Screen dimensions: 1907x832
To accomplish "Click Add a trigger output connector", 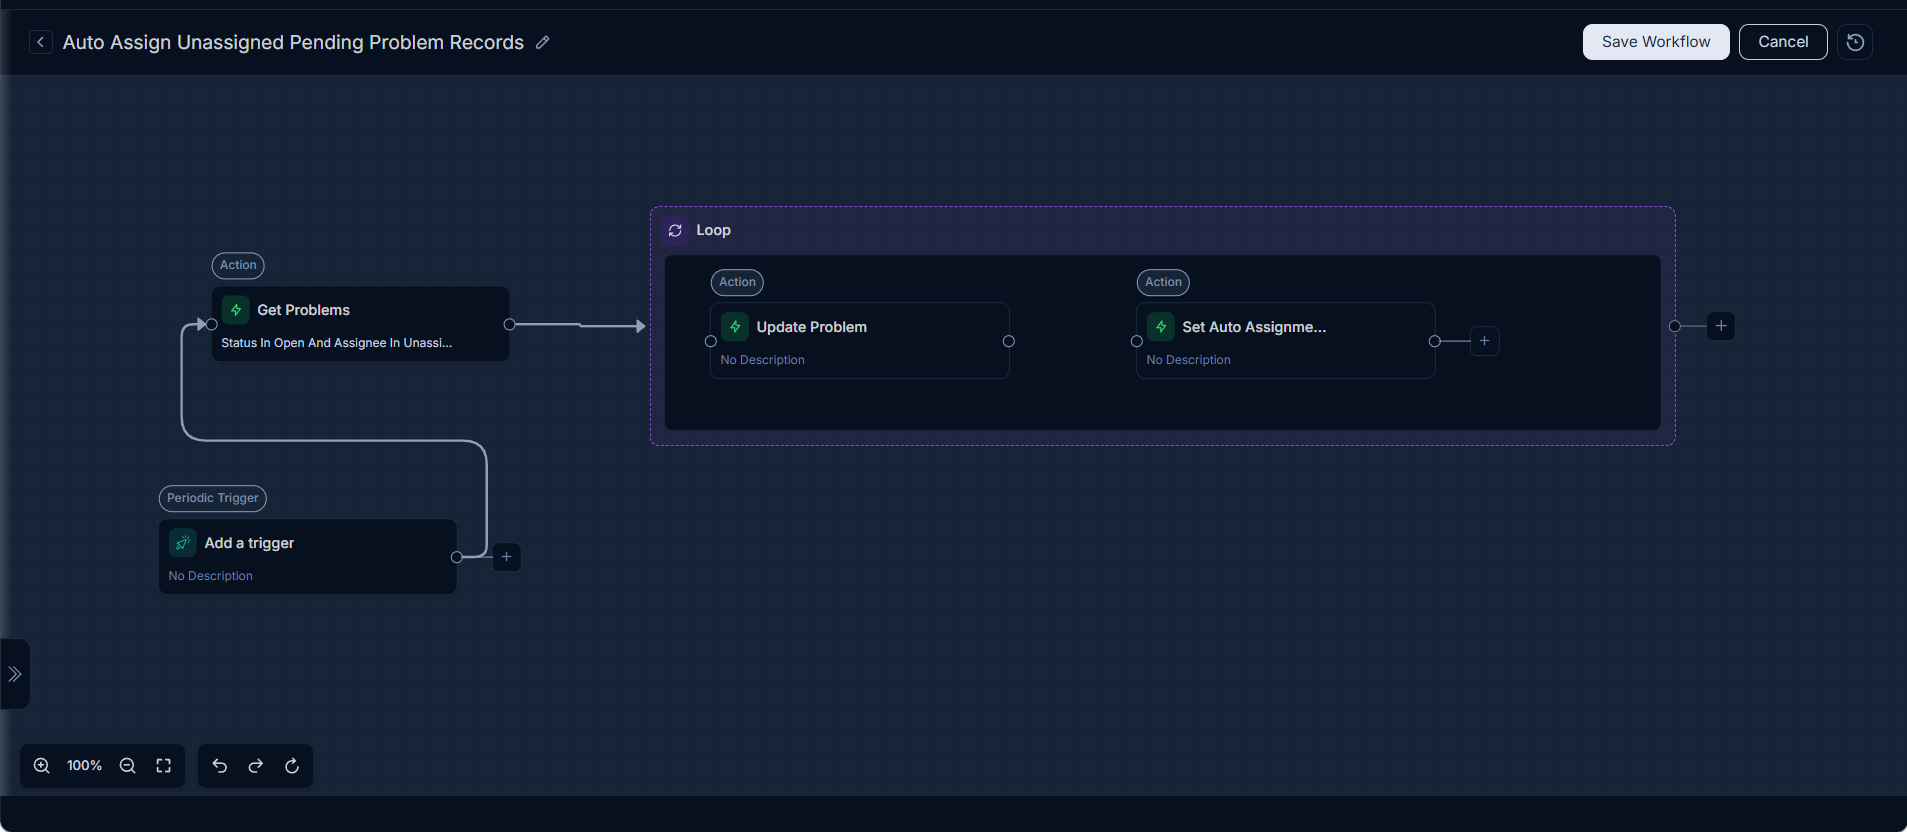I will (457, 557).
